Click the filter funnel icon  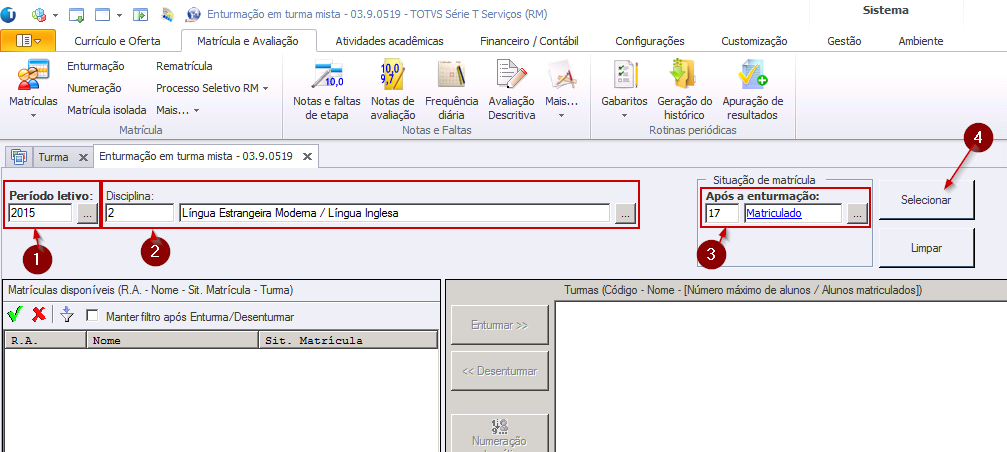pos(67,315)
